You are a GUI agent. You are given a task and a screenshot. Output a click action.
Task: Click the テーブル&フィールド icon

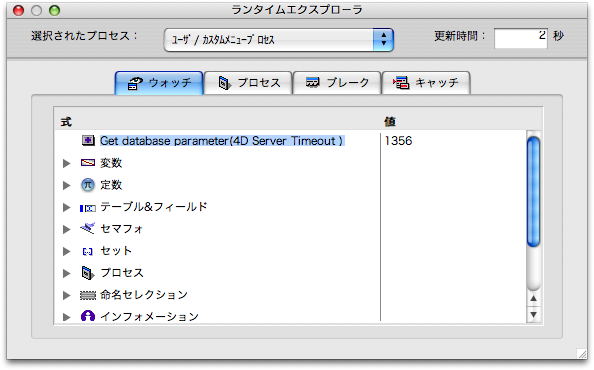pyautogui.click(x=88, y=208)
